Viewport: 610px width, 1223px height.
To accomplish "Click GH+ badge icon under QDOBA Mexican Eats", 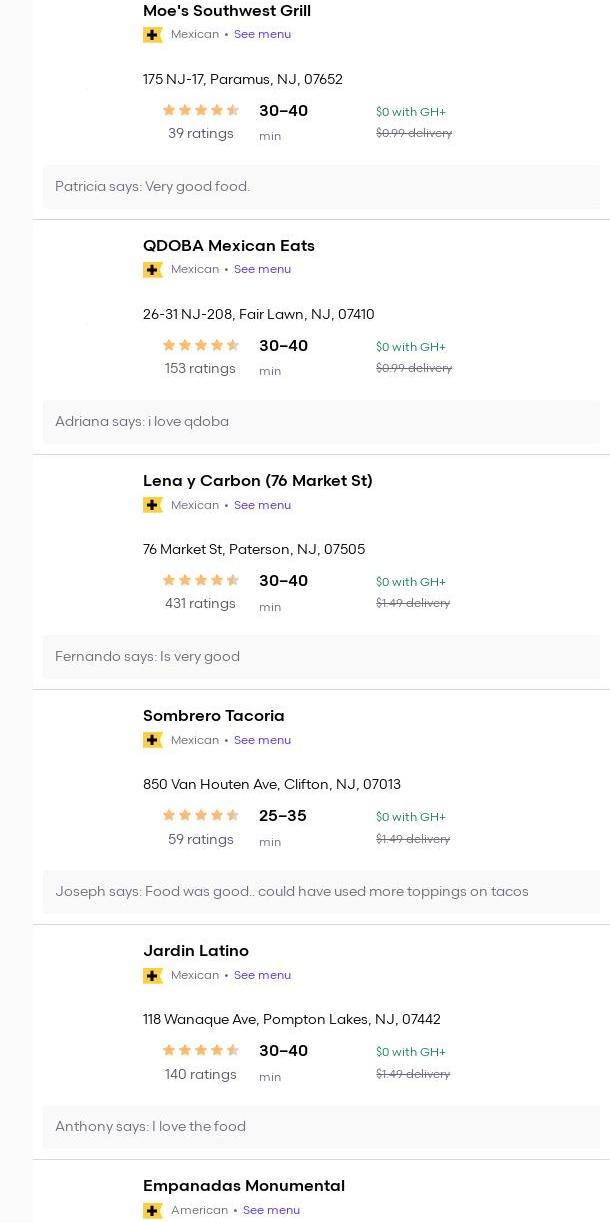I will click(x=153, y=270).
